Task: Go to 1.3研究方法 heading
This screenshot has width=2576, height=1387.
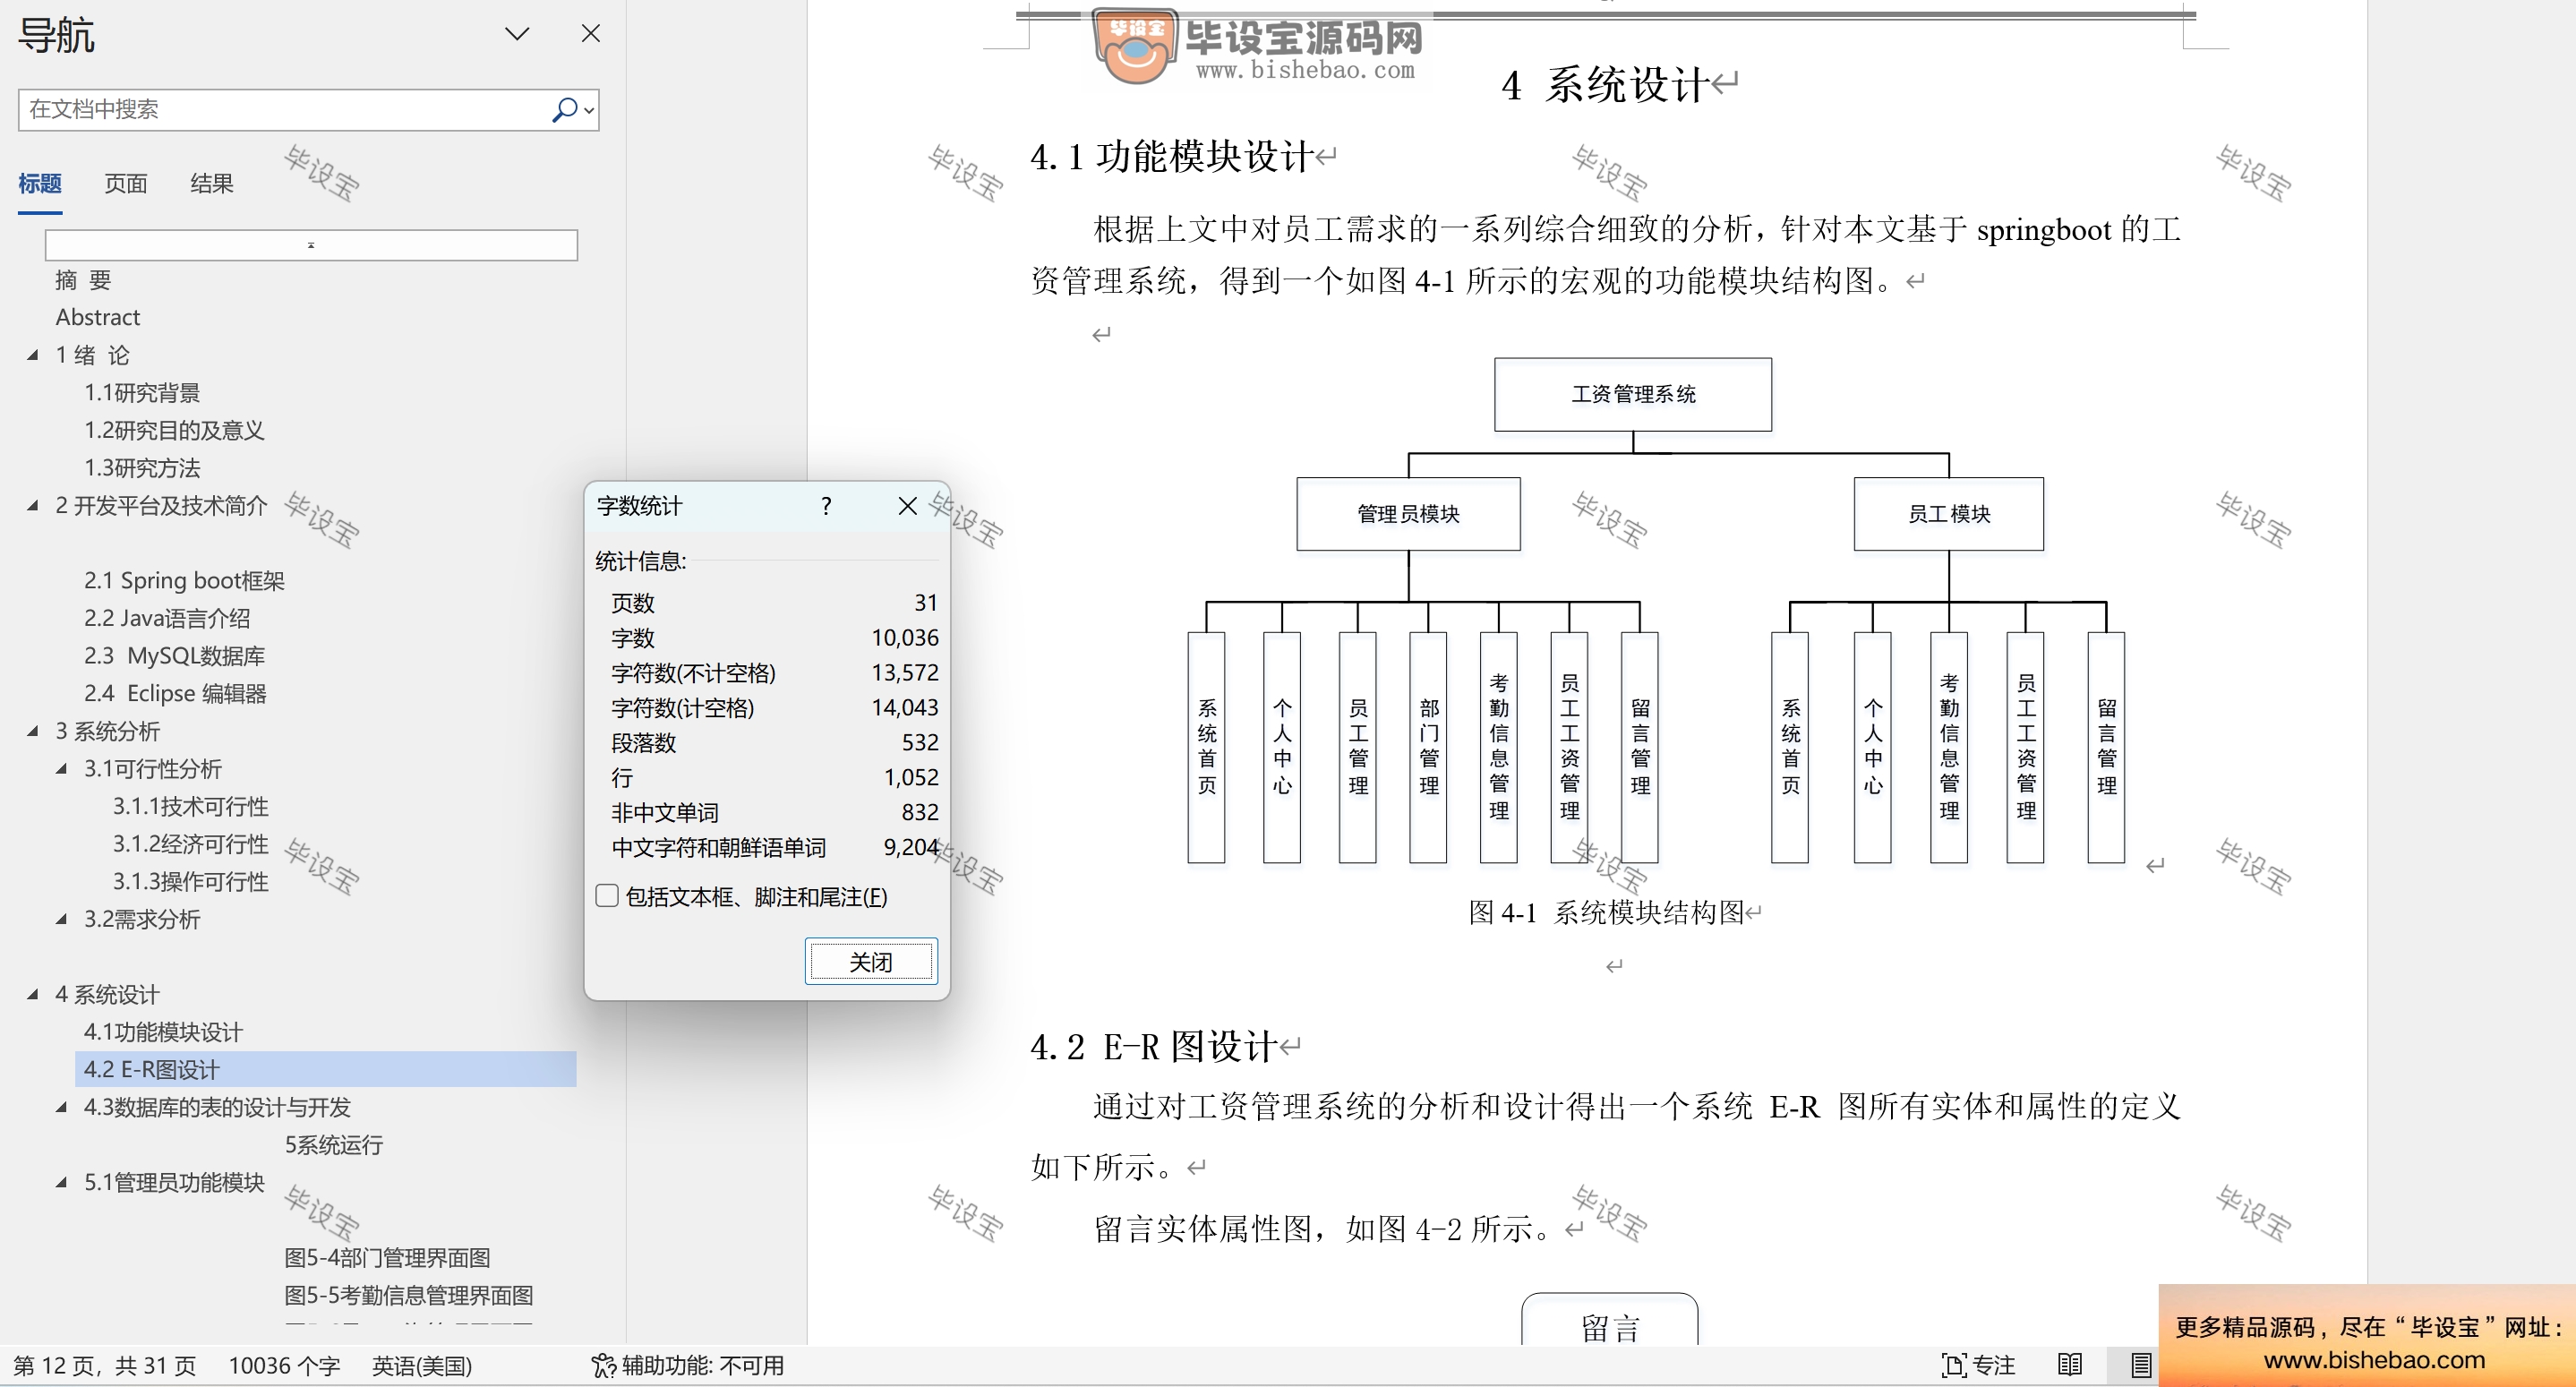Action: click(142, 468)
